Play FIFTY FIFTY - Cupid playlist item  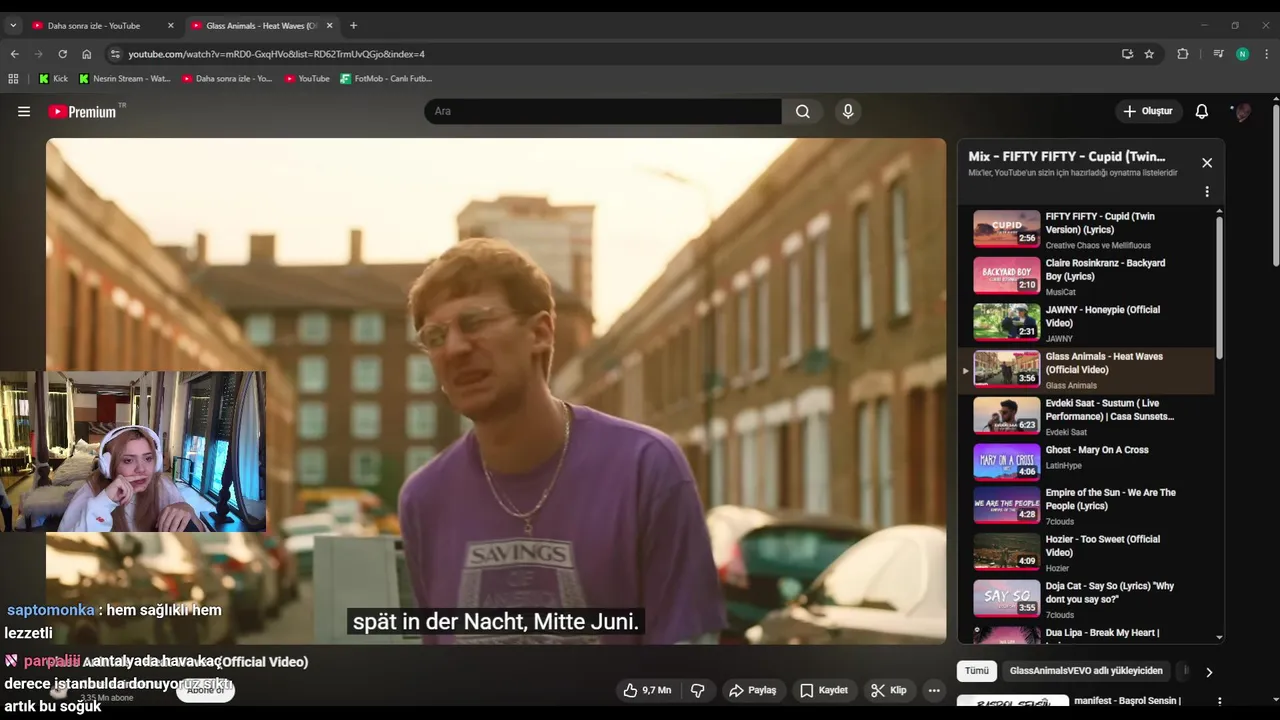coord(1088,229)
